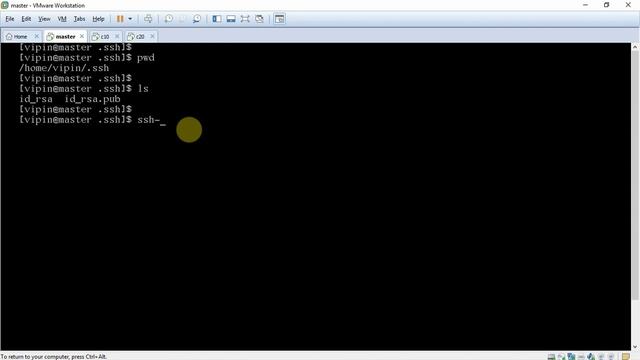
Task: Revert virtual machine to previous snapshot
Action: coord(182,19)
